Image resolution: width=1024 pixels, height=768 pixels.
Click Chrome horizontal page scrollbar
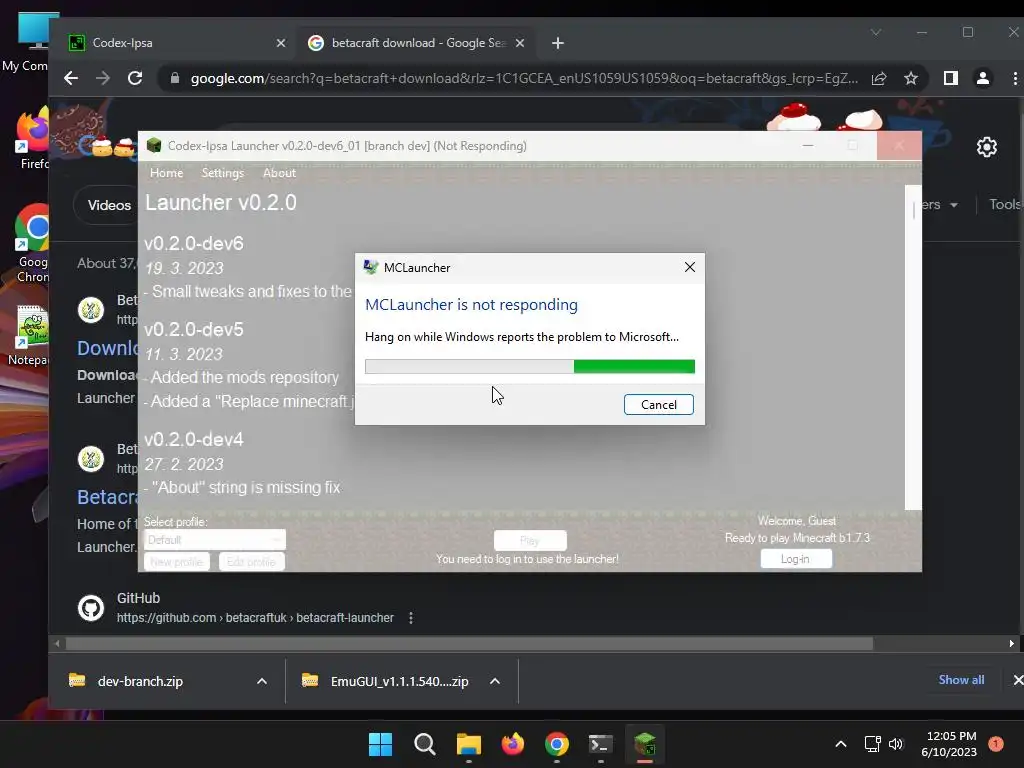[469, 644]
